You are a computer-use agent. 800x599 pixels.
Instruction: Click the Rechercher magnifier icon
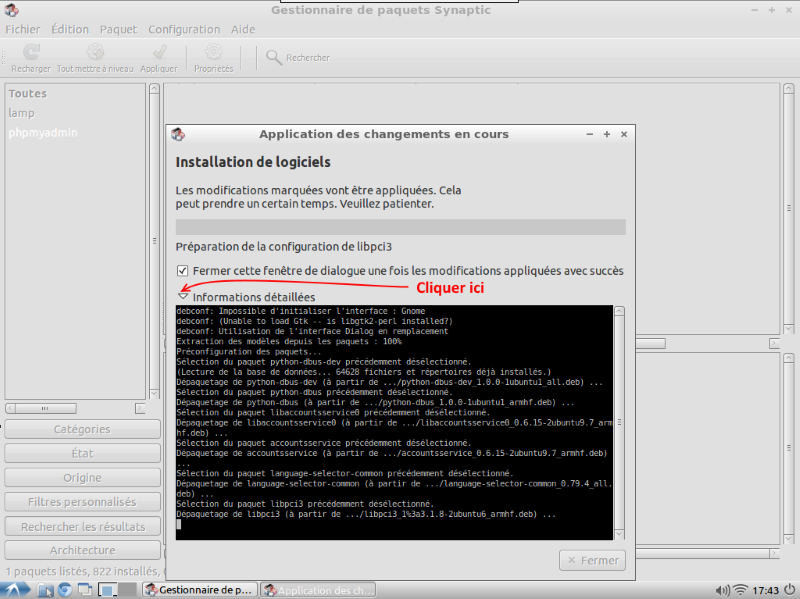click(274, 58)
